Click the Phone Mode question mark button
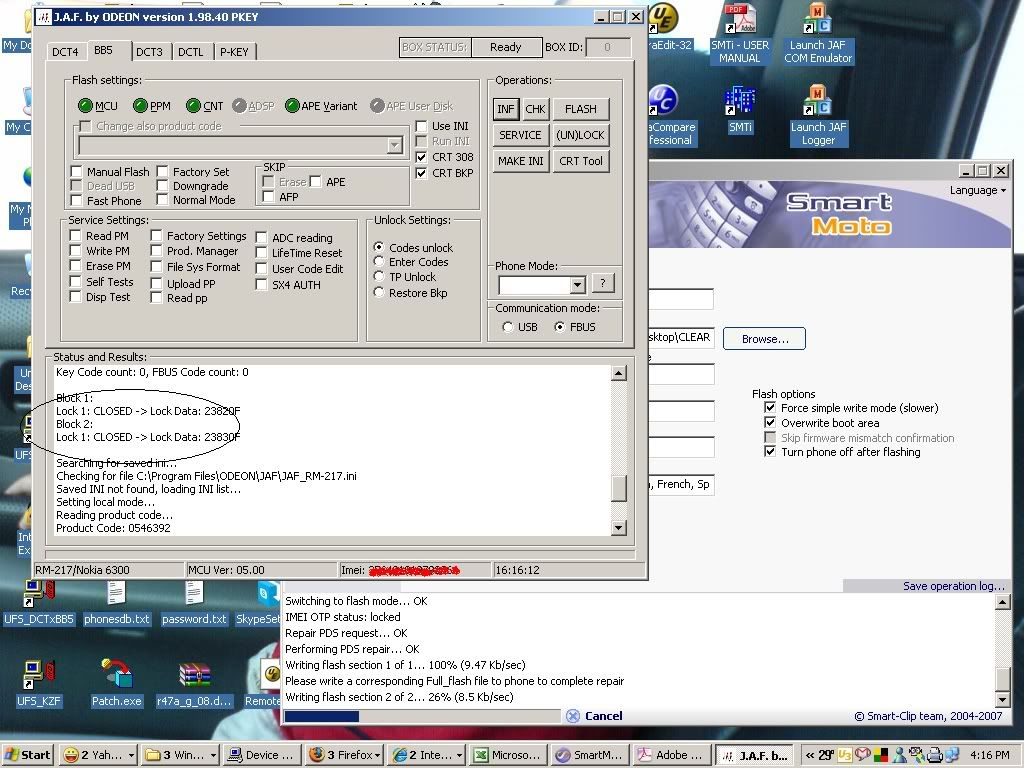Screen dimensions: 1024x768 pos(603,283)
